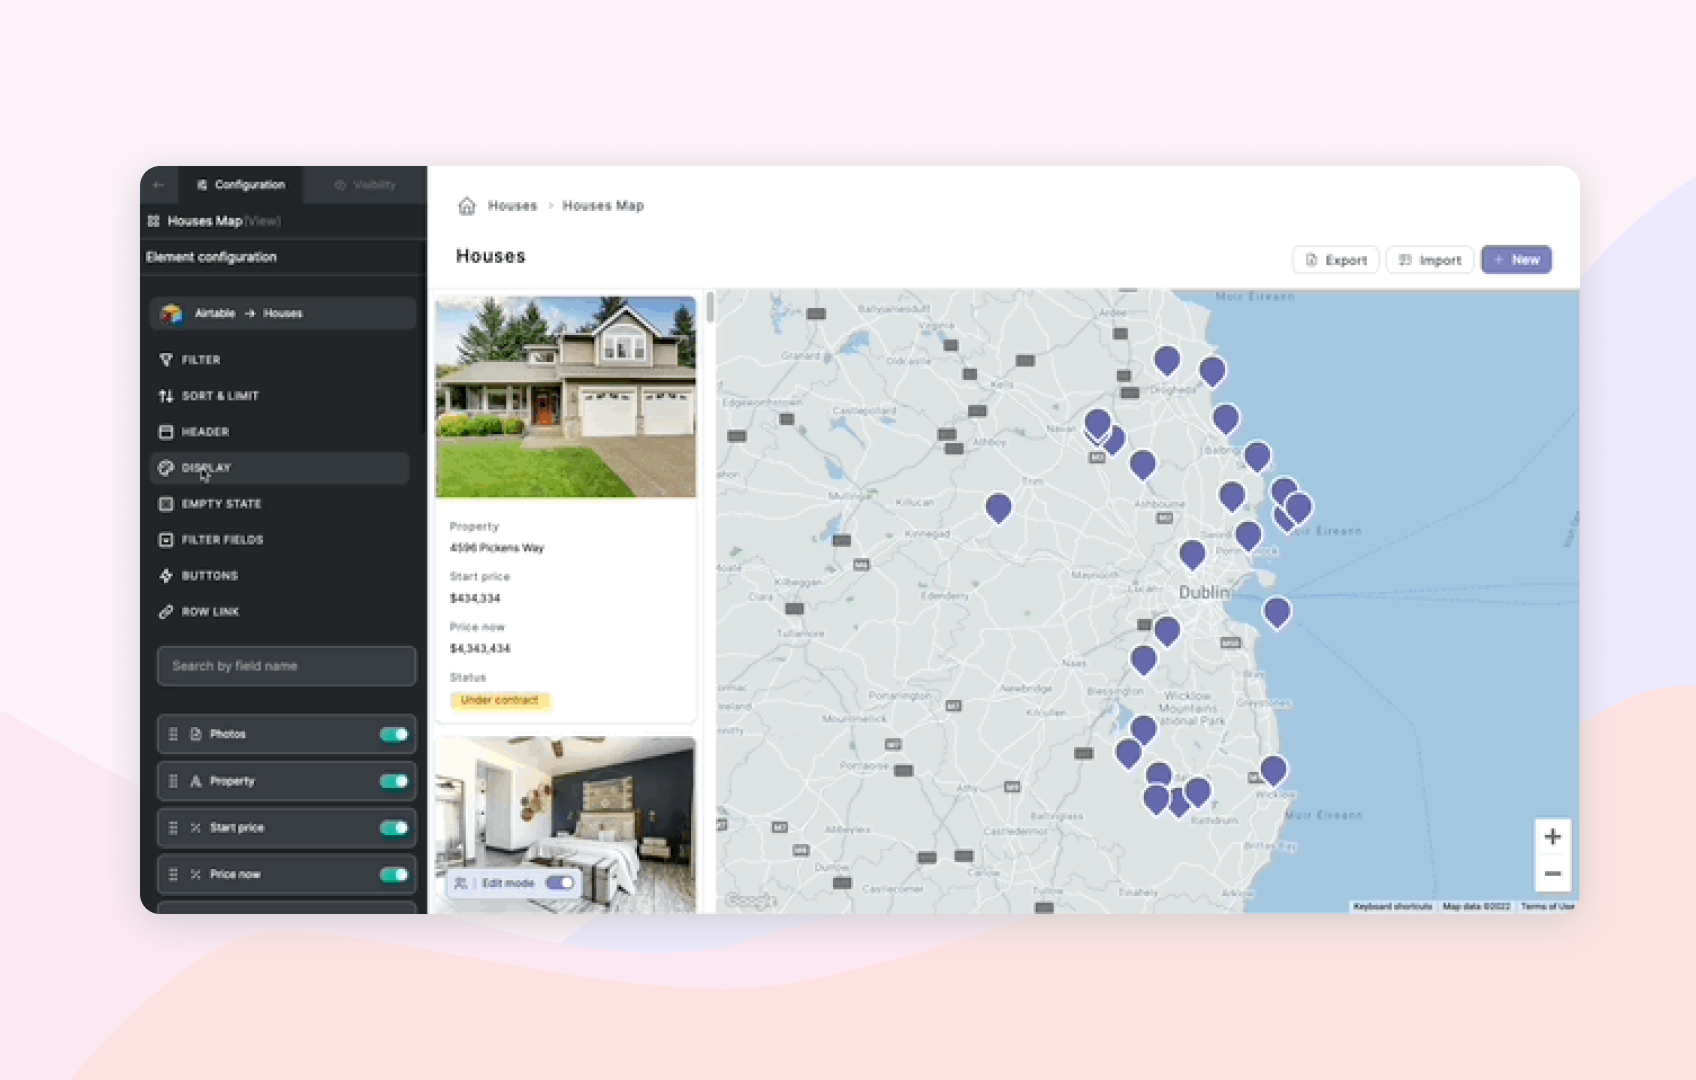Expand the Row Link settings

(210, 612)
